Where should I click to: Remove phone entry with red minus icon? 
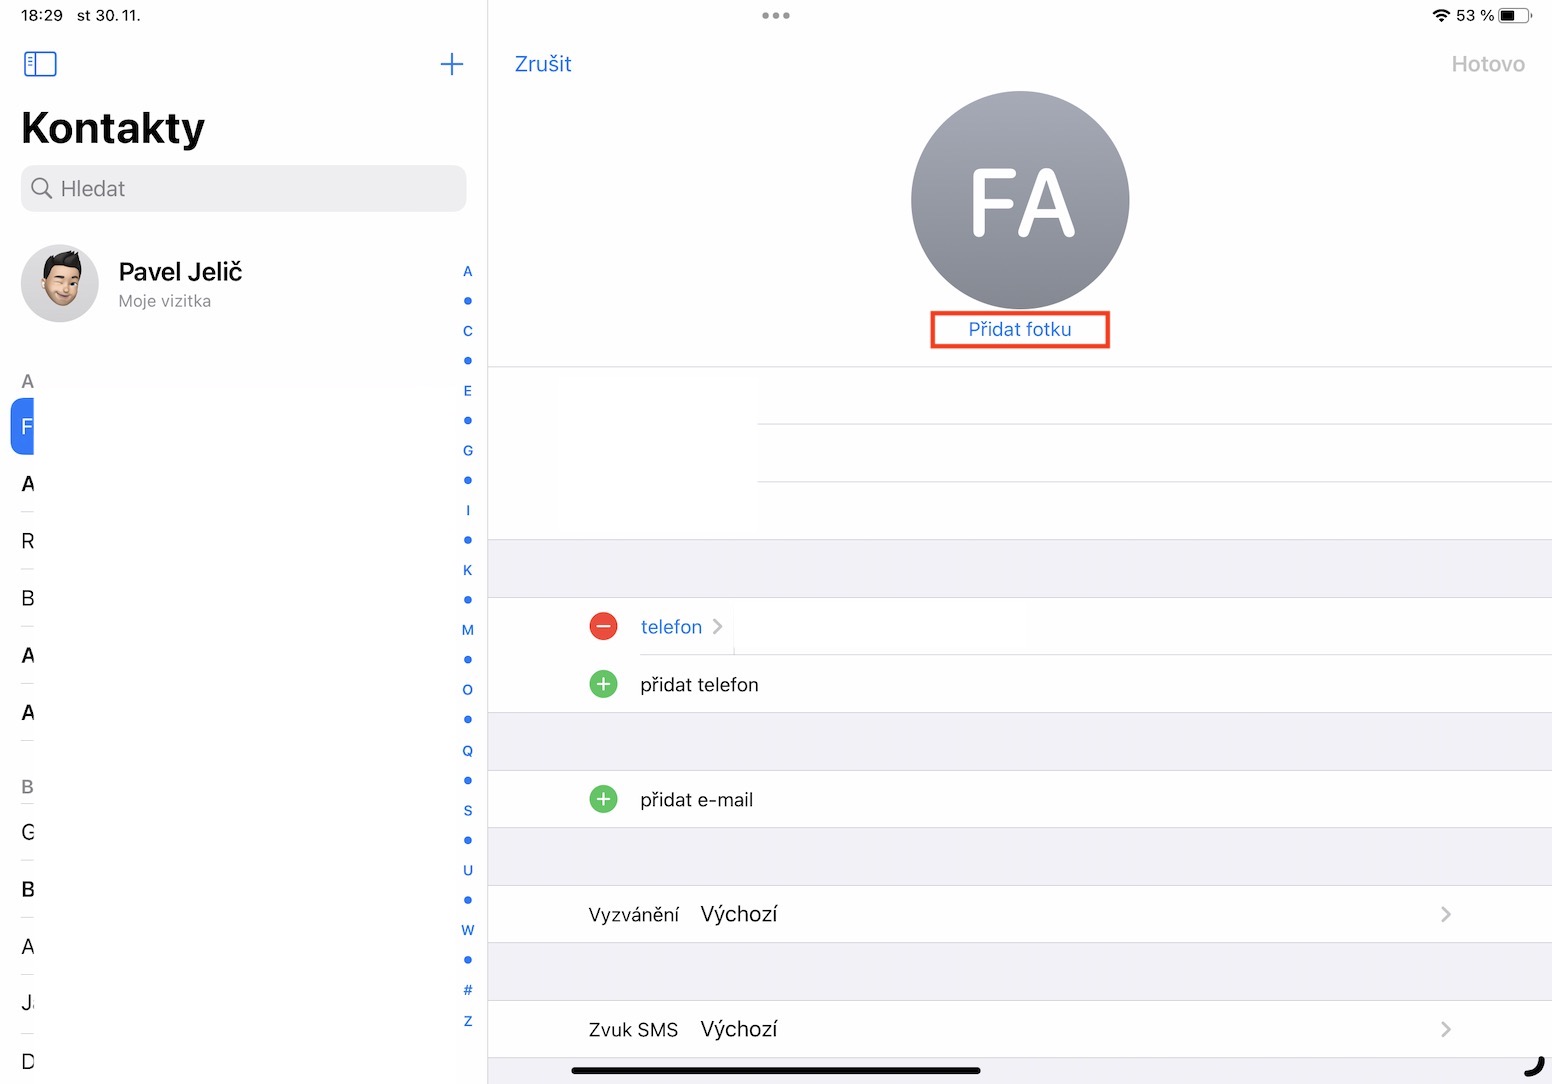point(603,627)
